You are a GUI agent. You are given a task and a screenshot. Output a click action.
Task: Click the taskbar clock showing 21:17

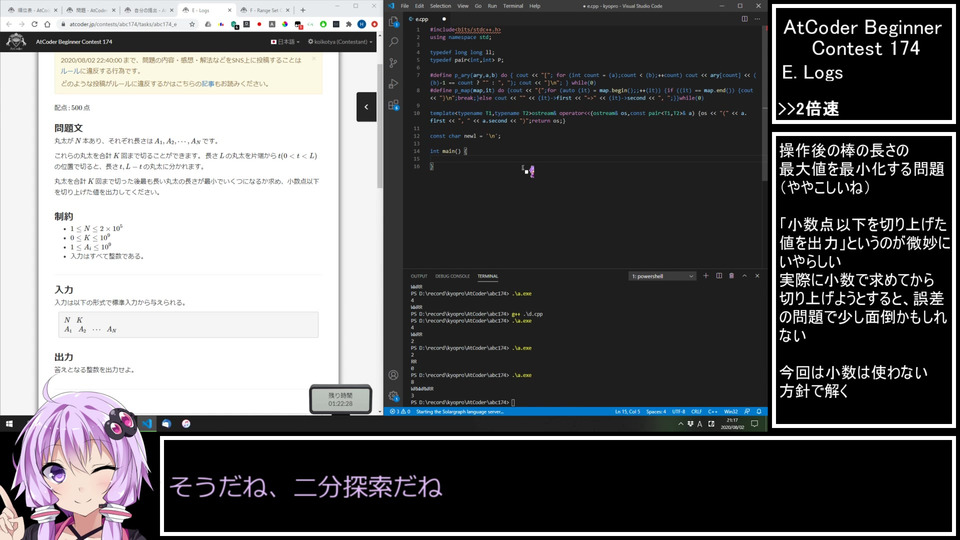pyautogui.click(x=732, y=424)
